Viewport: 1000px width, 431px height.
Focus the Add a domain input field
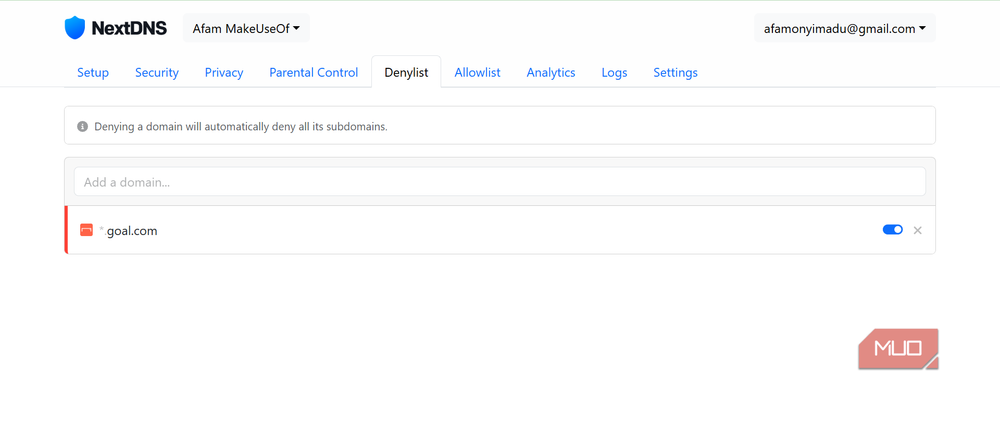pyautogui.click(x=500, y=182)
